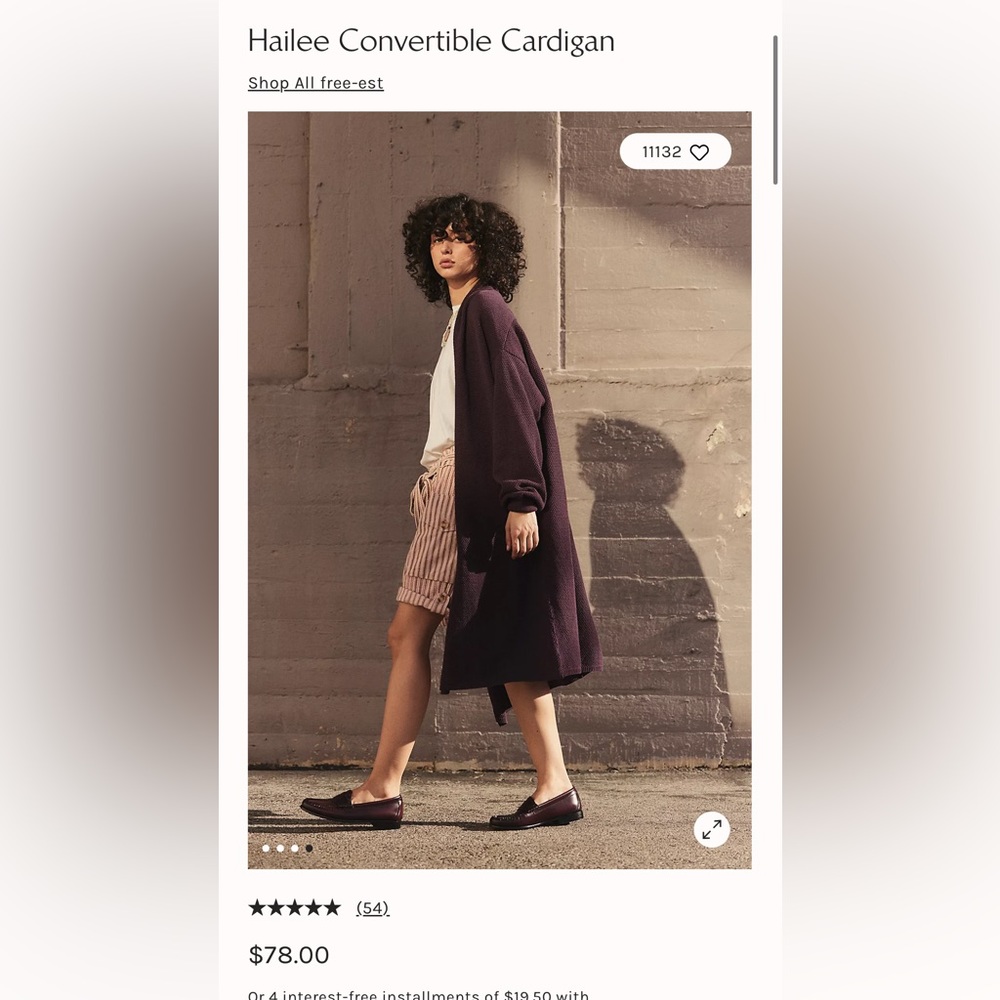Tap the heart icon to favorite the cardigan

(700, 152)
